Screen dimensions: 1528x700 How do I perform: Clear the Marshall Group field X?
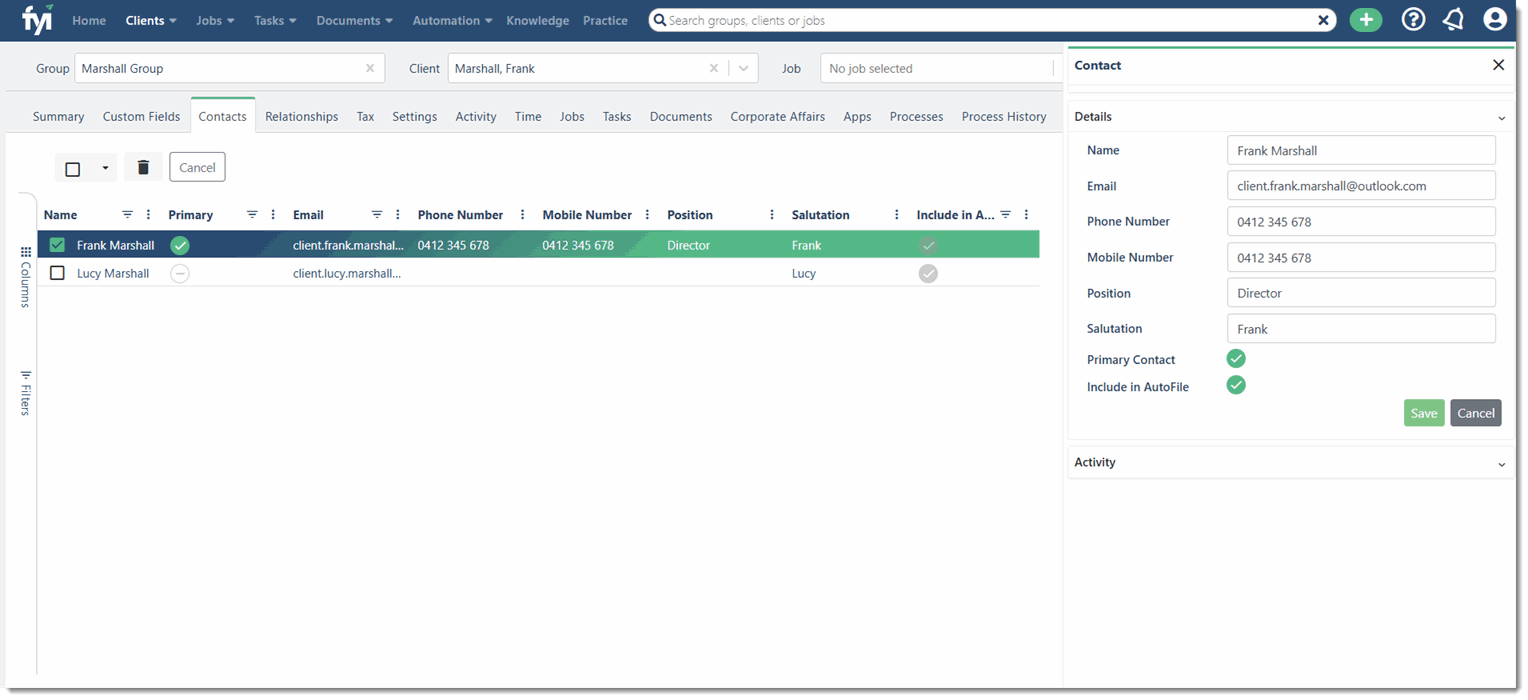coord(370,69)
